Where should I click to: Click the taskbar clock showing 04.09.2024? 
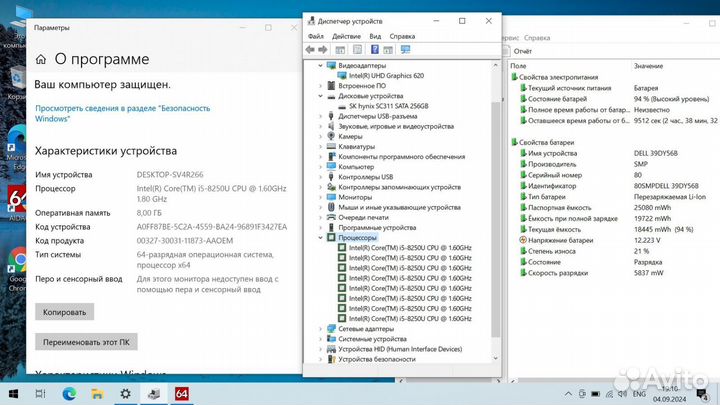[x=670, y=394]
